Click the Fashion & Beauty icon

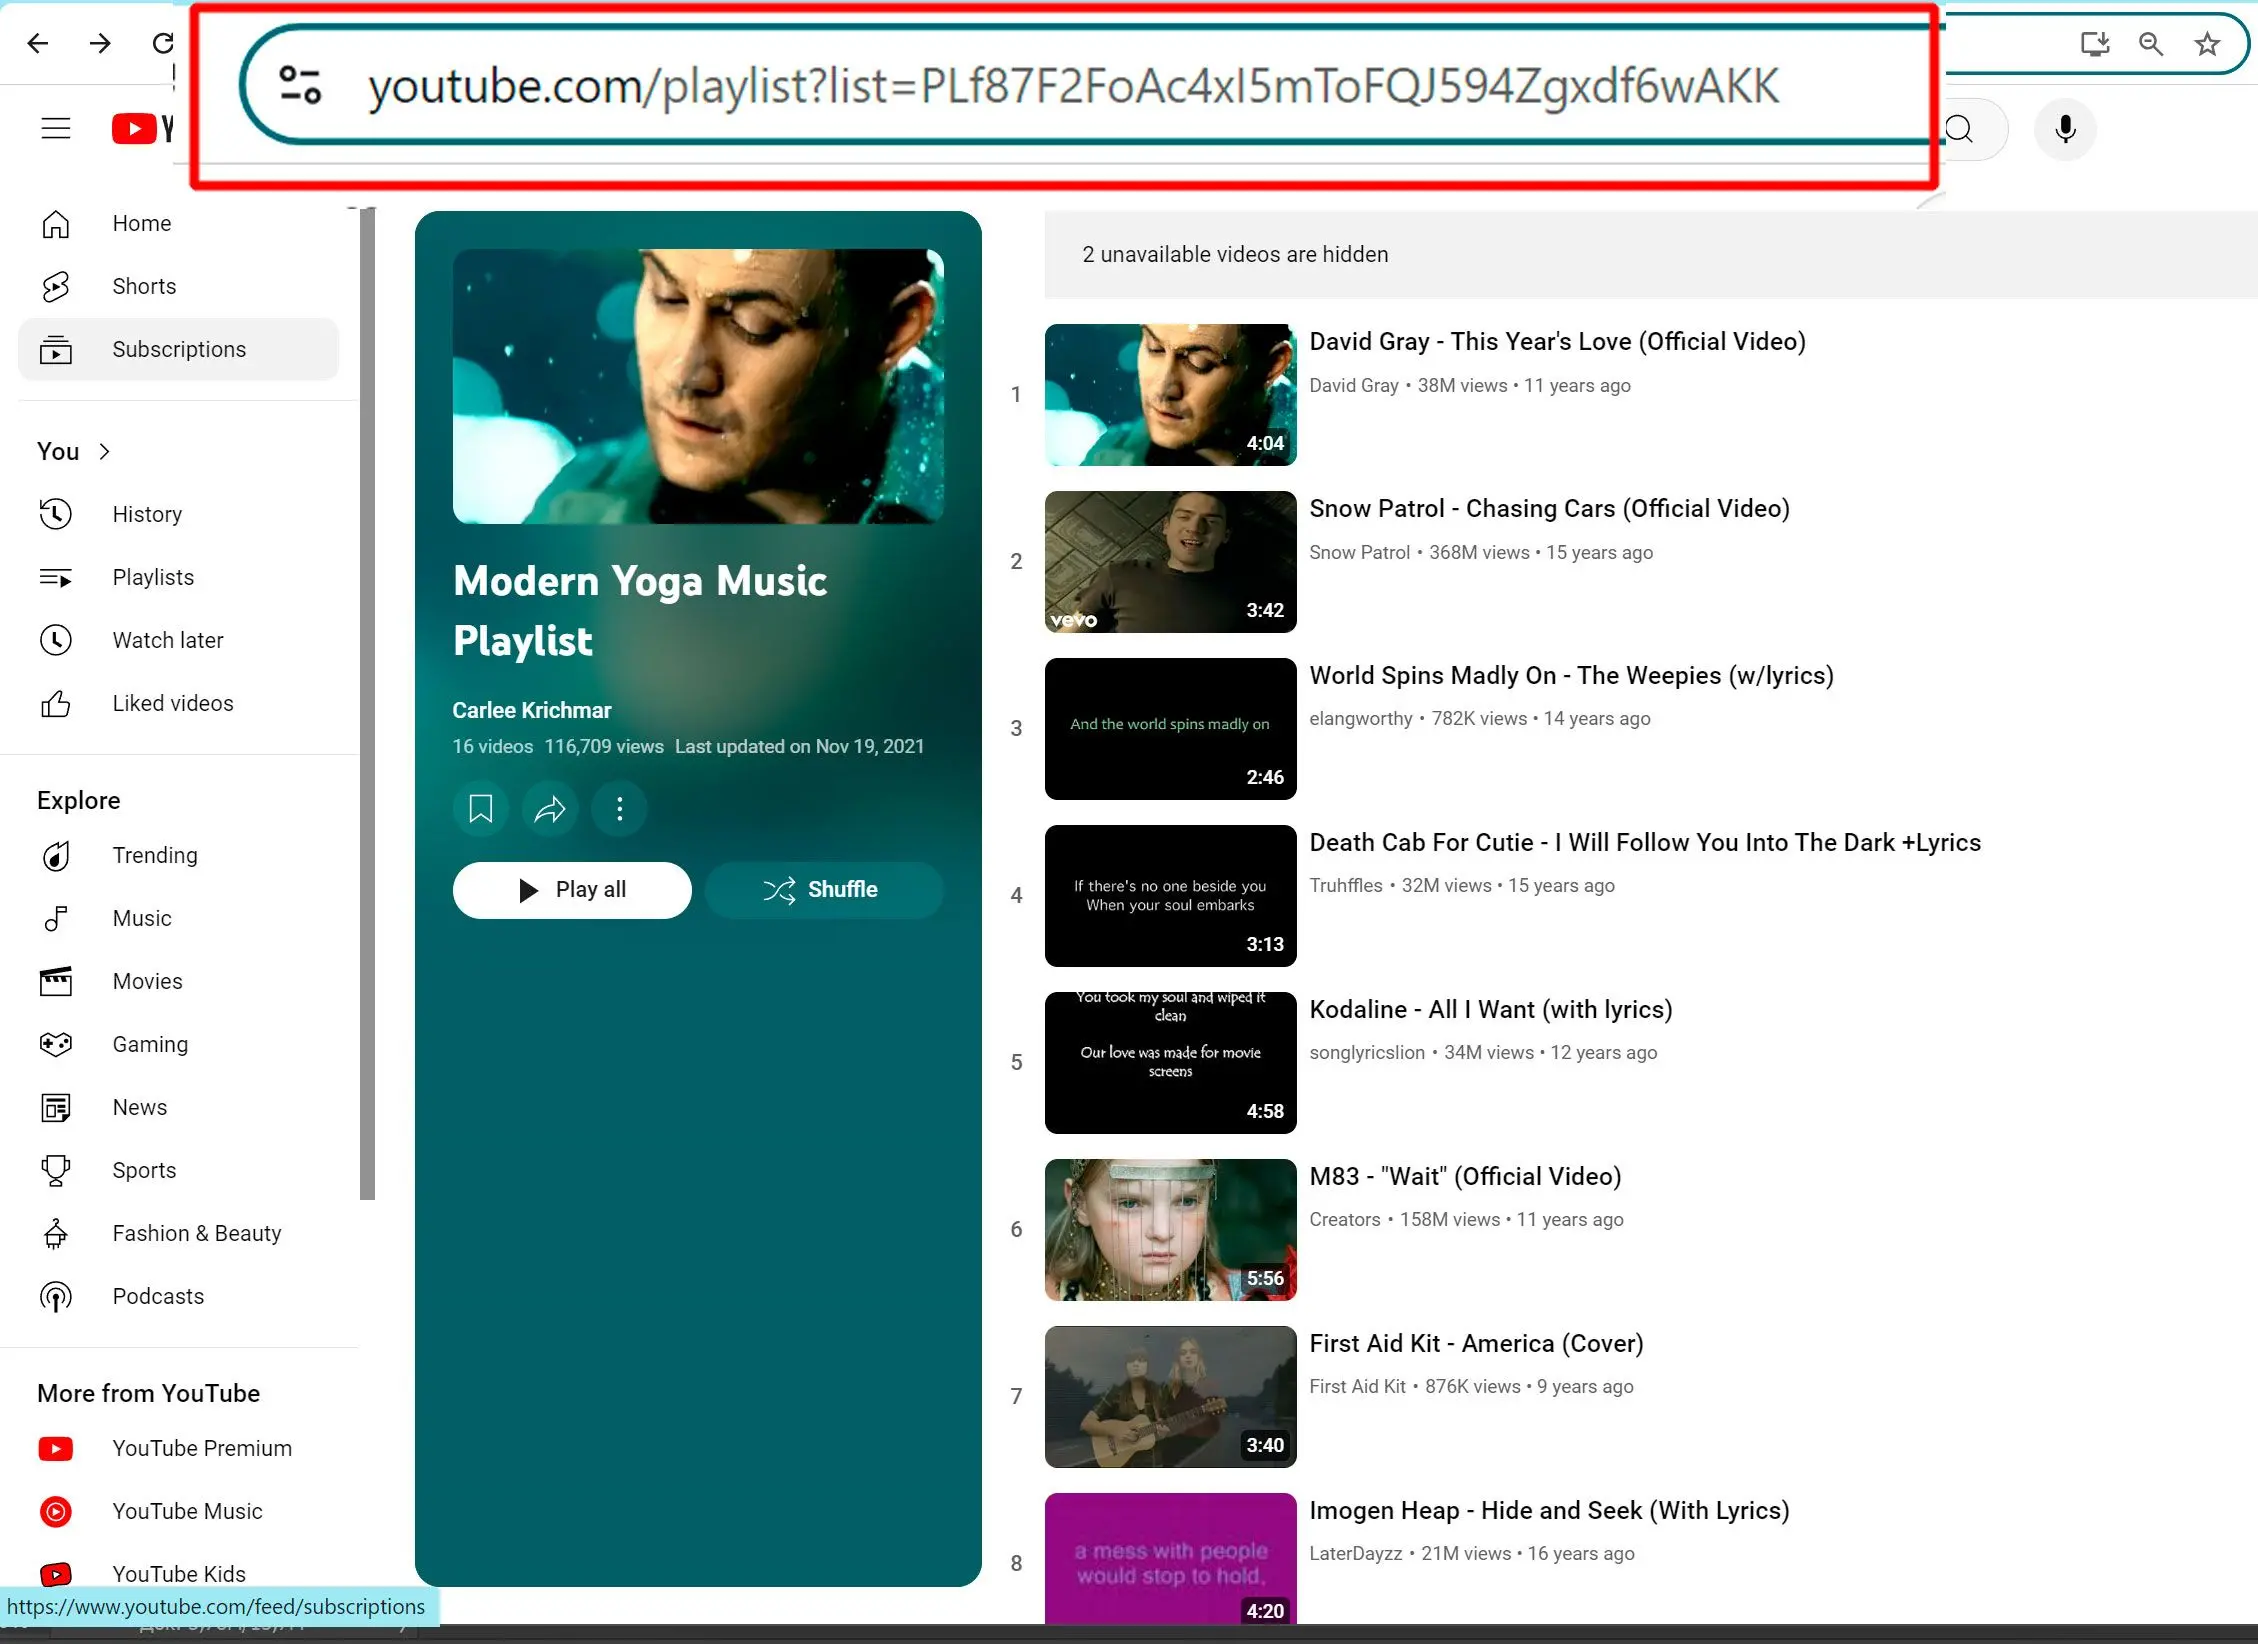point(56,1233)
